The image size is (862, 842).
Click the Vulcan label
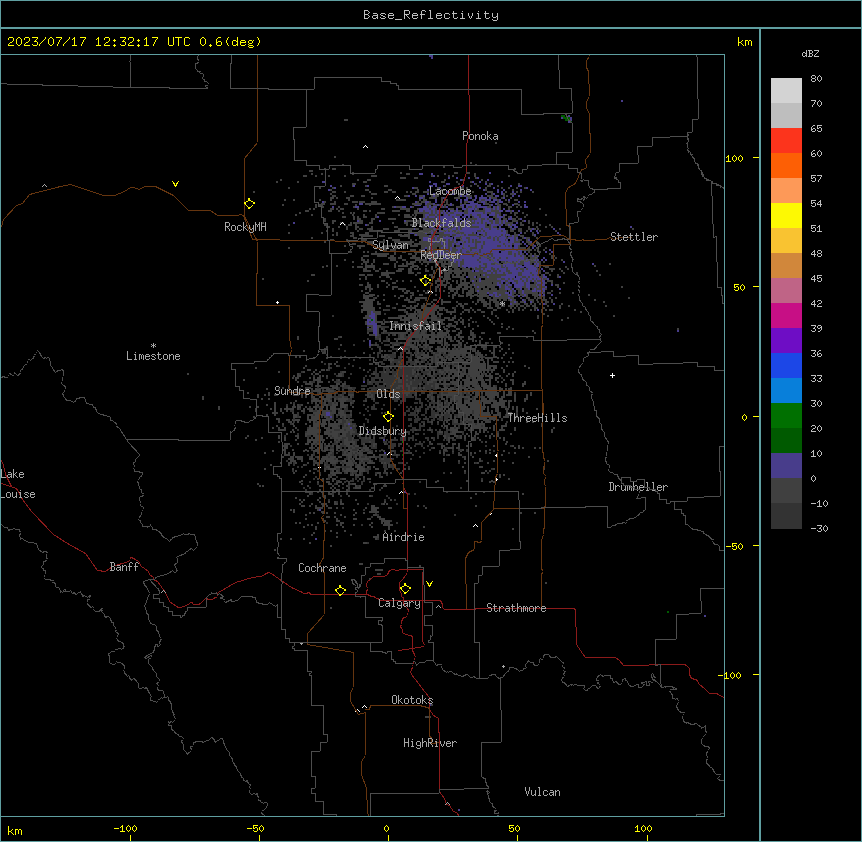542,792
